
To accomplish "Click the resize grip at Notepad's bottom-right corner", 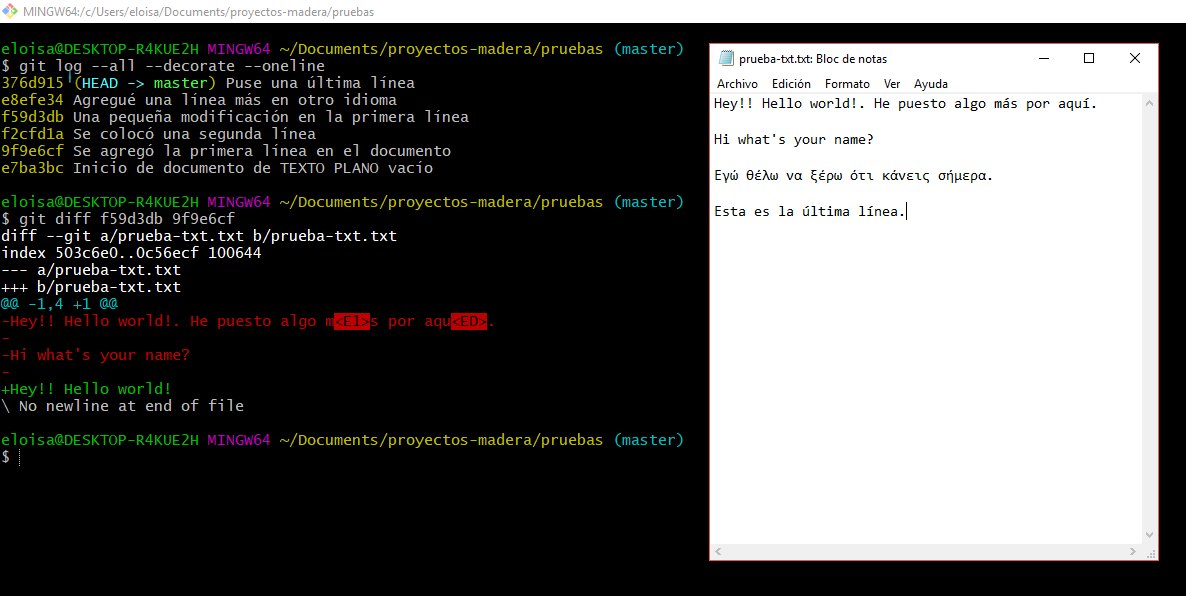I will click(x=1151, y=552).
